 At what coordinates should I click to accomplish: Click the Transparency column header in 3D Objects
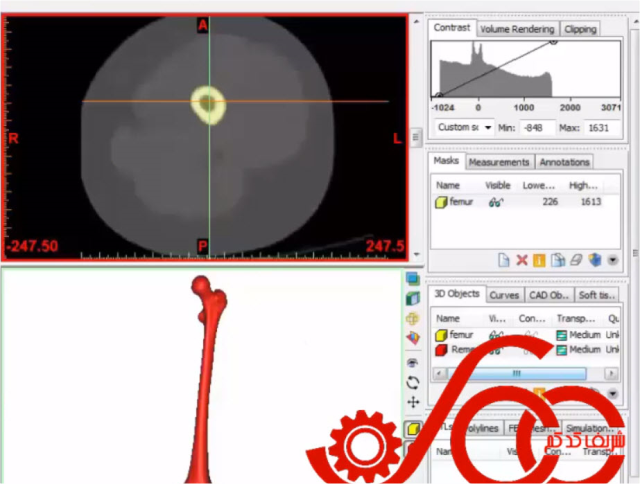coord(576,319)
